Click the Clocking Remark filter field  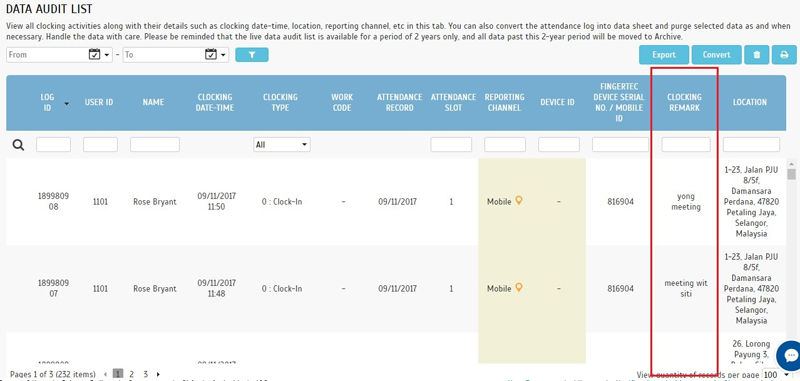click(686, 145)
